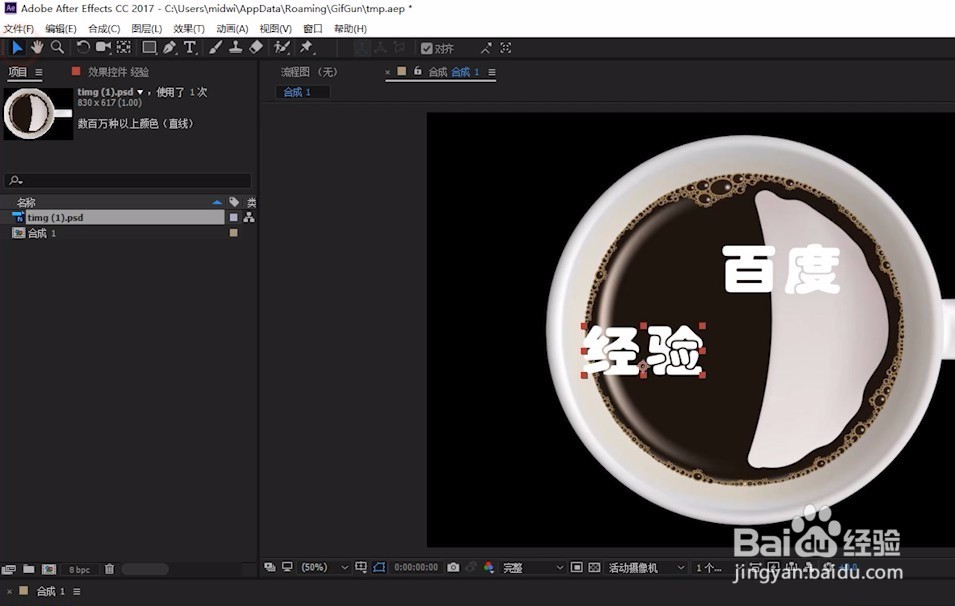
Task: Select the Roto Brush tool
Action: [x=281, y=48]
